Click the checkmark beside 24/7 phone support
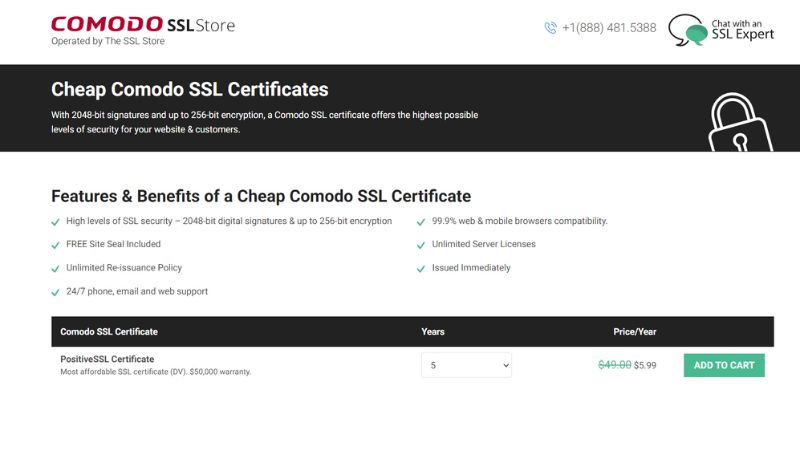The width and height of the screenshot is (800, 450). pos(55,292)
